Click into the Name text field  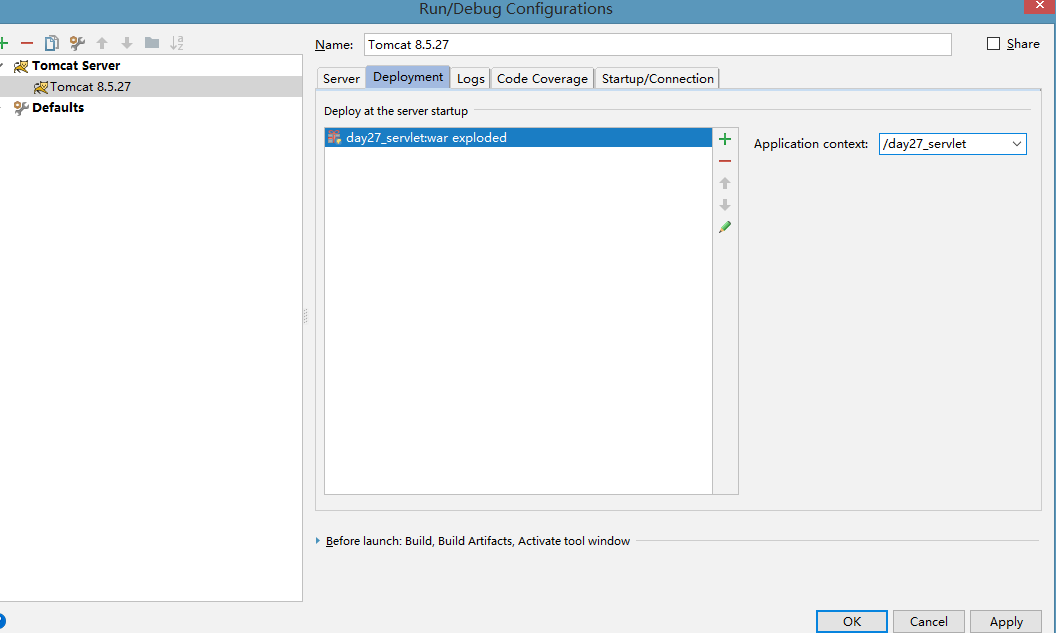pyautogui.click(x=657, y=44)
